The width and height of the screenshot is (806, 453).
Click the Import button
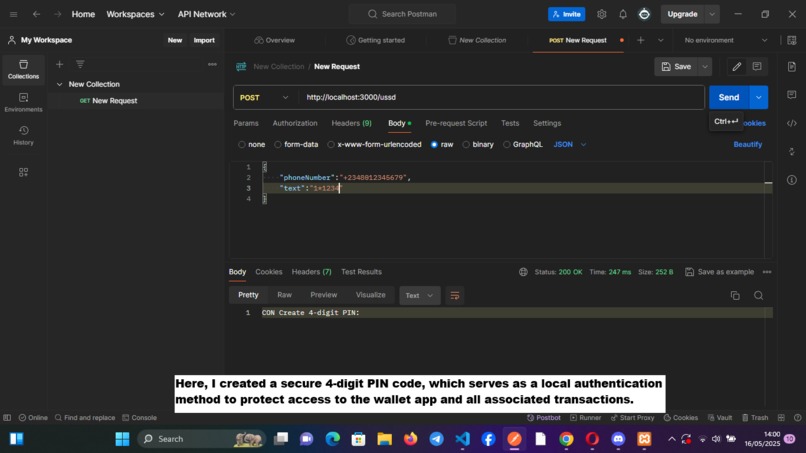click(204, 40)
